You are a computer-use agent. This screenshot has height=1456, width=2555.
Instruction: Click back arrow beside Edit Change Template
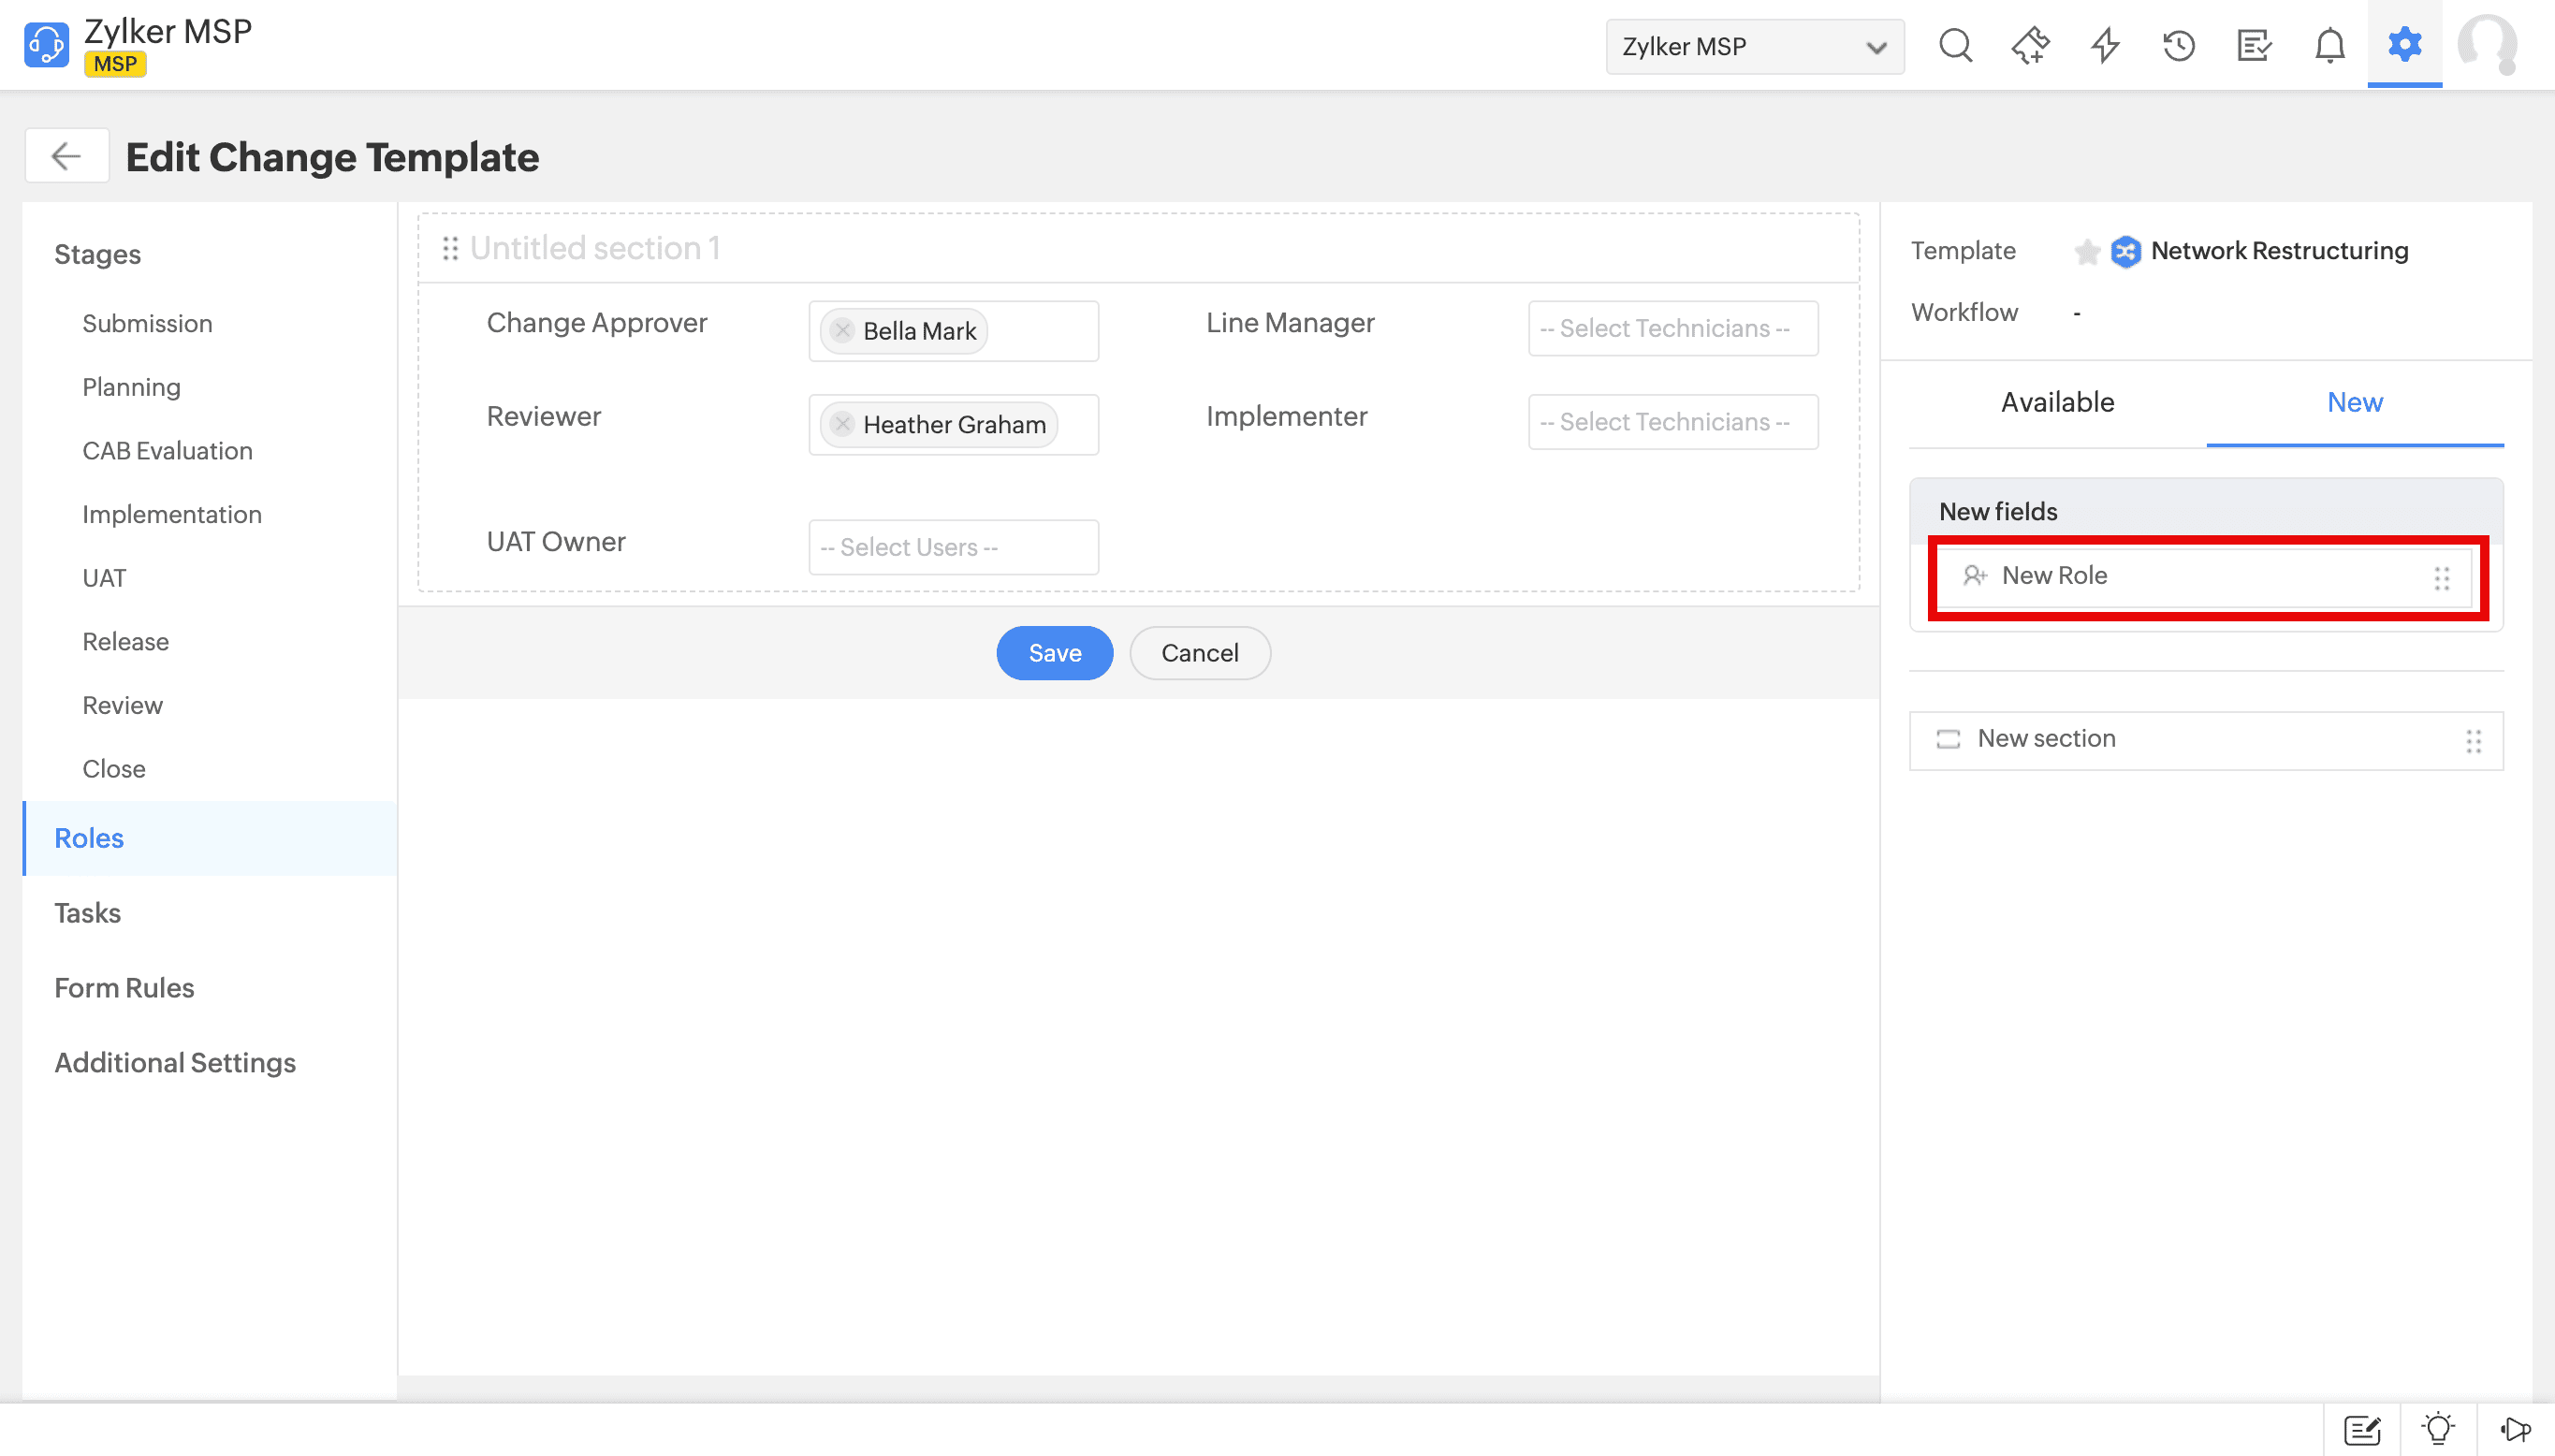point(66,156)
